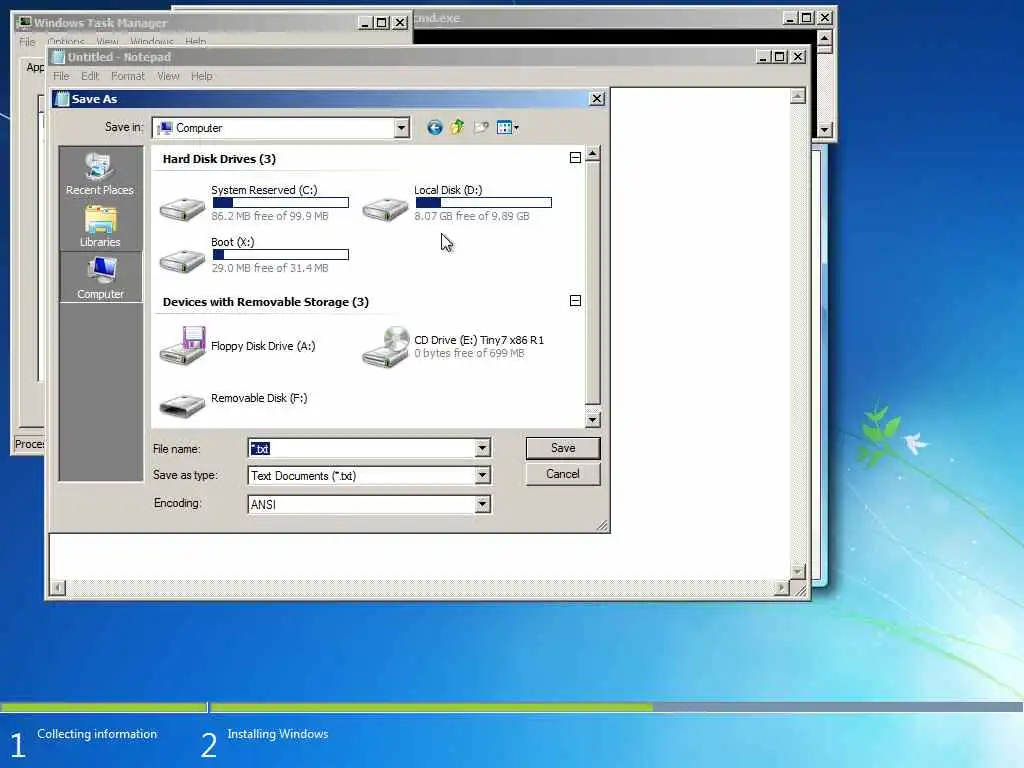Image resolution: width=1024 pixels, height=768 pixels.
Task: Open Notepad Format menu
Action: tap(128, 76)
